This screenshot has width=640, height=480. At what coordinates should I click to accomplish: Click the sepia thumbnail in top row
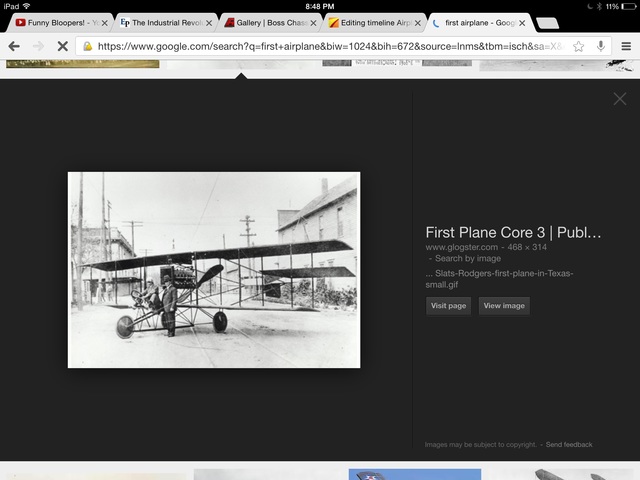pos(82,64)
